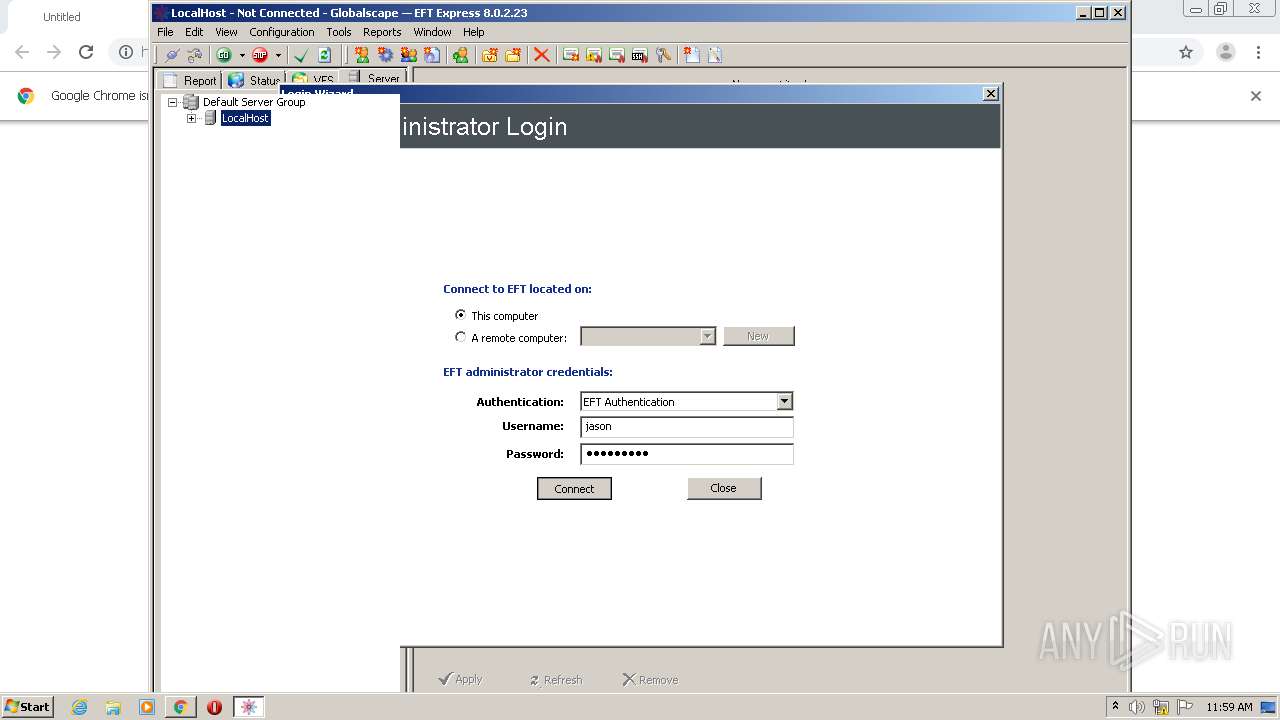Bookmark the Chrome page with the star

1186,52
